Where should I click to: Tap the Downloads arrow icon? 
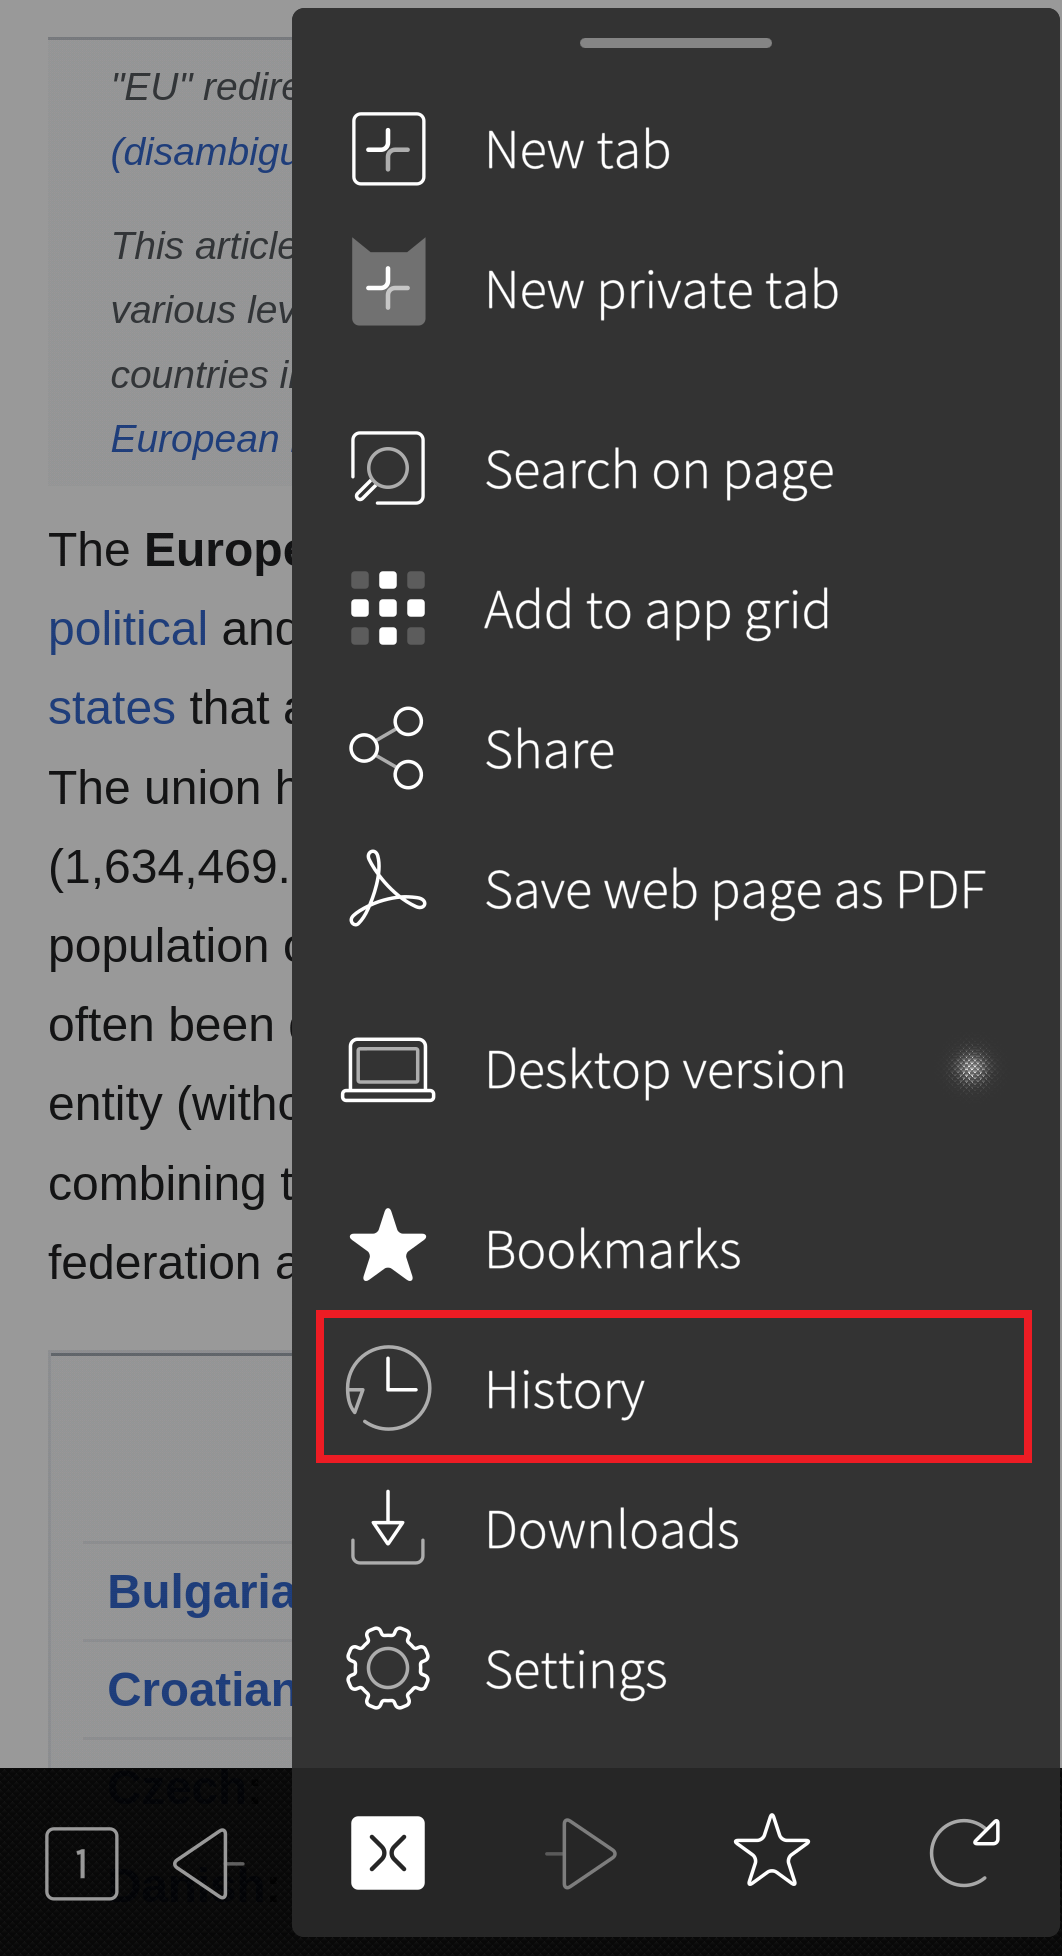[388, 1528]
